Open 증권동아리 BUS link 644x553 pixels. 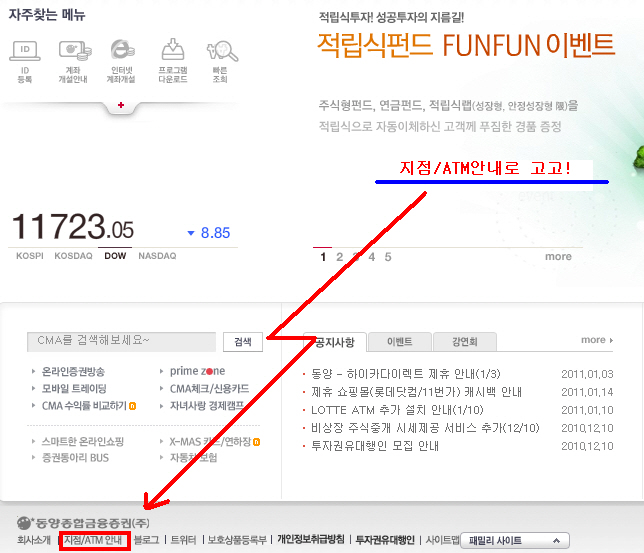point(75,458)
